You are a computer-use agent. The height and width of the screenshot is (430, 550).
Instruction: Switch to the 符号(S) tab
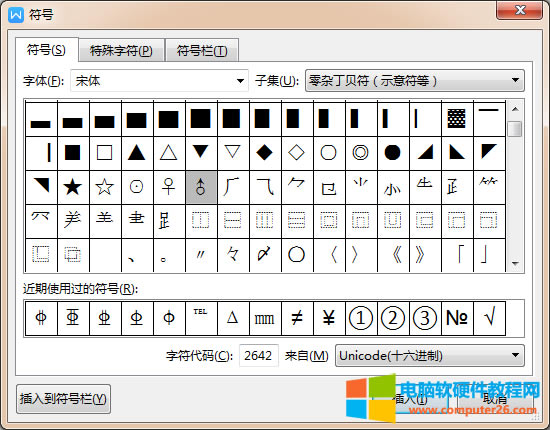click(46, 50)
